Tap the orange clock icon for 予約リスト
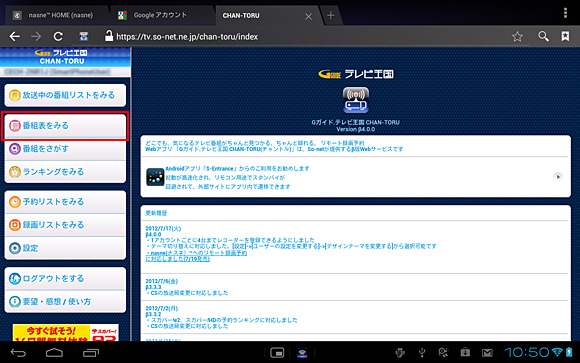Image resolution: width=580 pixels, height=363 pixels. click(x=14, y=202)
